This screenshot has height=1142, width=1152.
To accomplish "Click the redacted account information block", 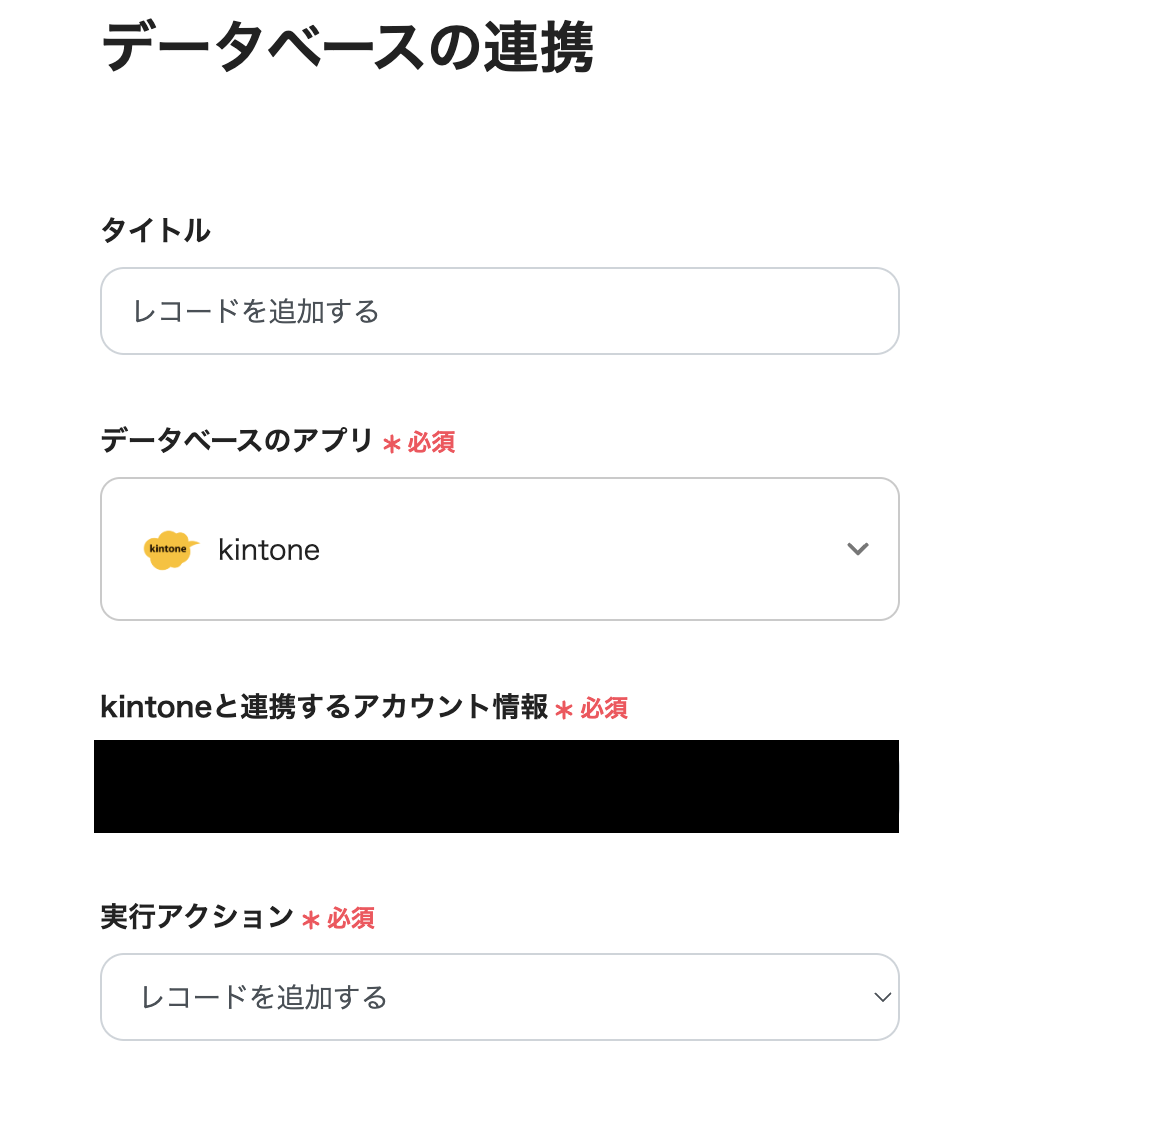I will [x=497, y=786].
